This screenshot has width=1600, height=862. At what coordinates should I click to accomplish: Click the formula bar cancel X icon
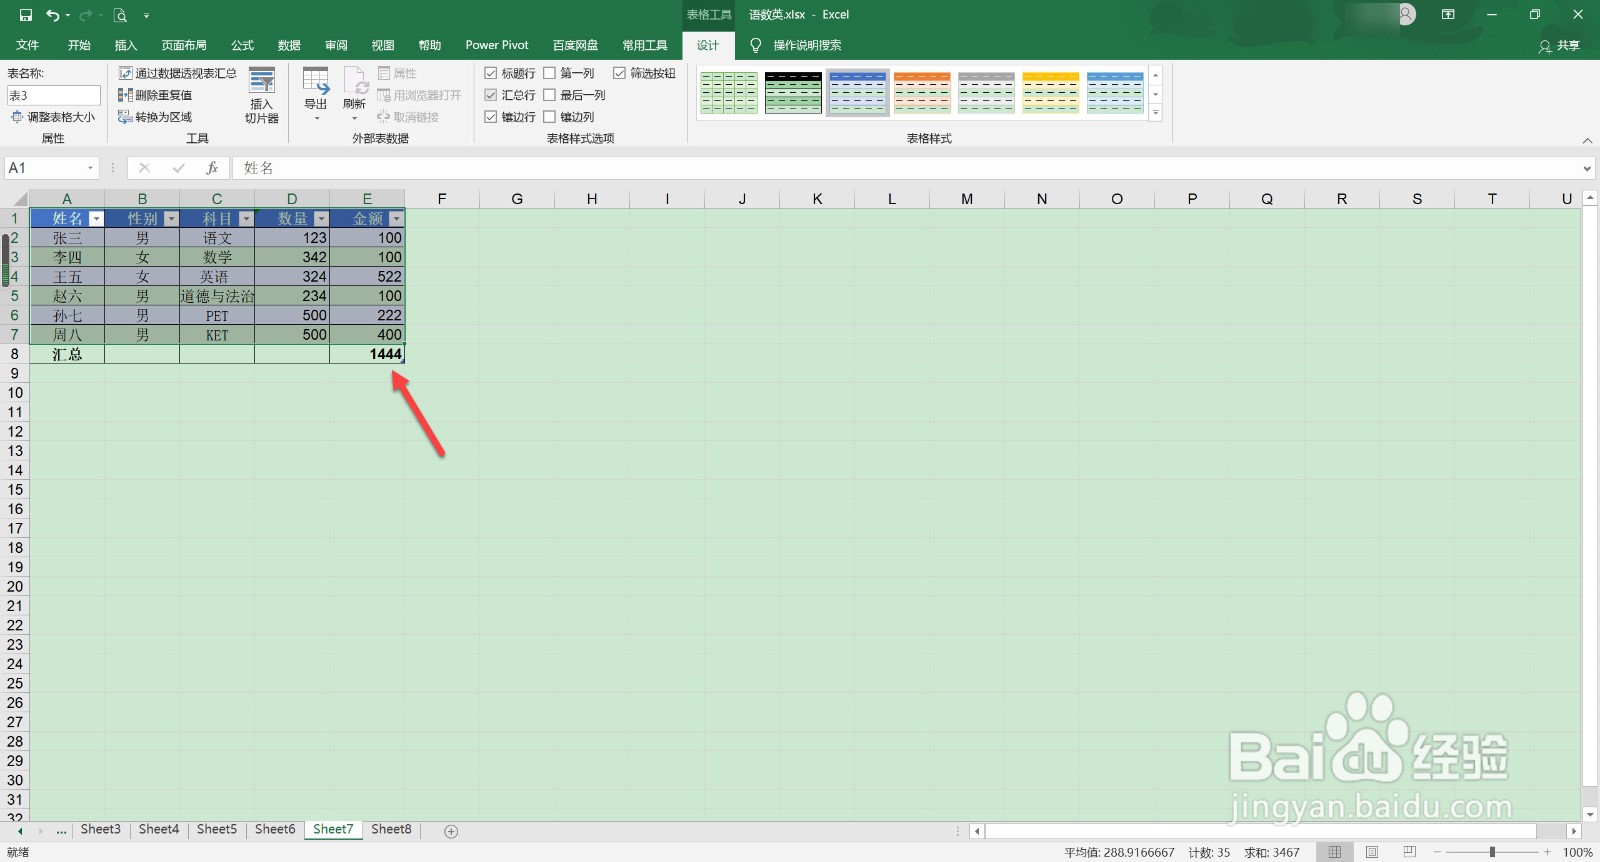point(145,168)
